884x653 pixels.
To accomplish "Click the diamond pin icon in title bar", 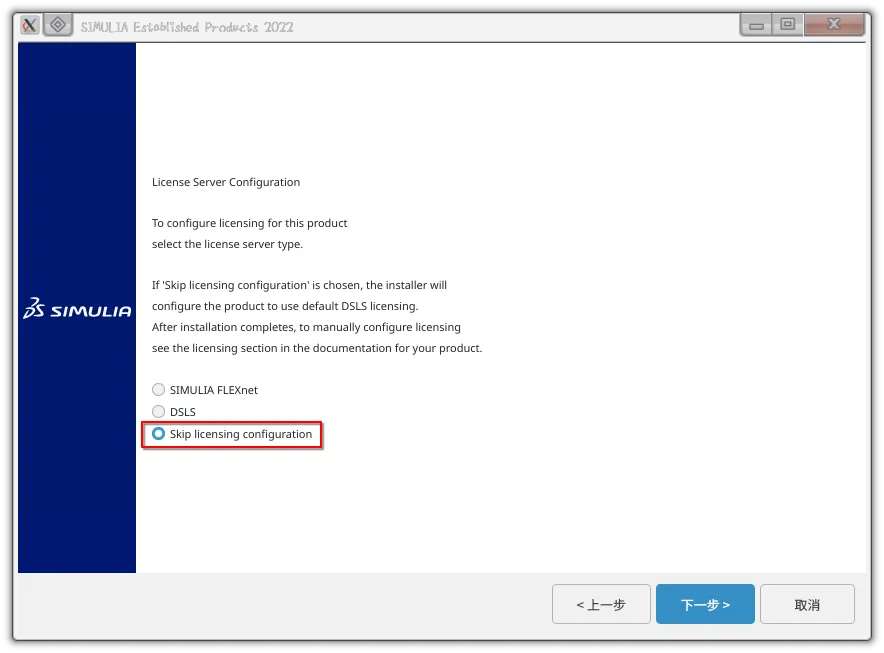I will [x=58, y=26].
